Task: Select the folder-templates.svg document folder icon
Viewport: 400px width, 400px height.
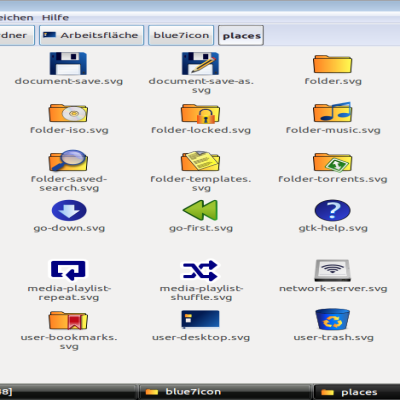Action: 200,161
